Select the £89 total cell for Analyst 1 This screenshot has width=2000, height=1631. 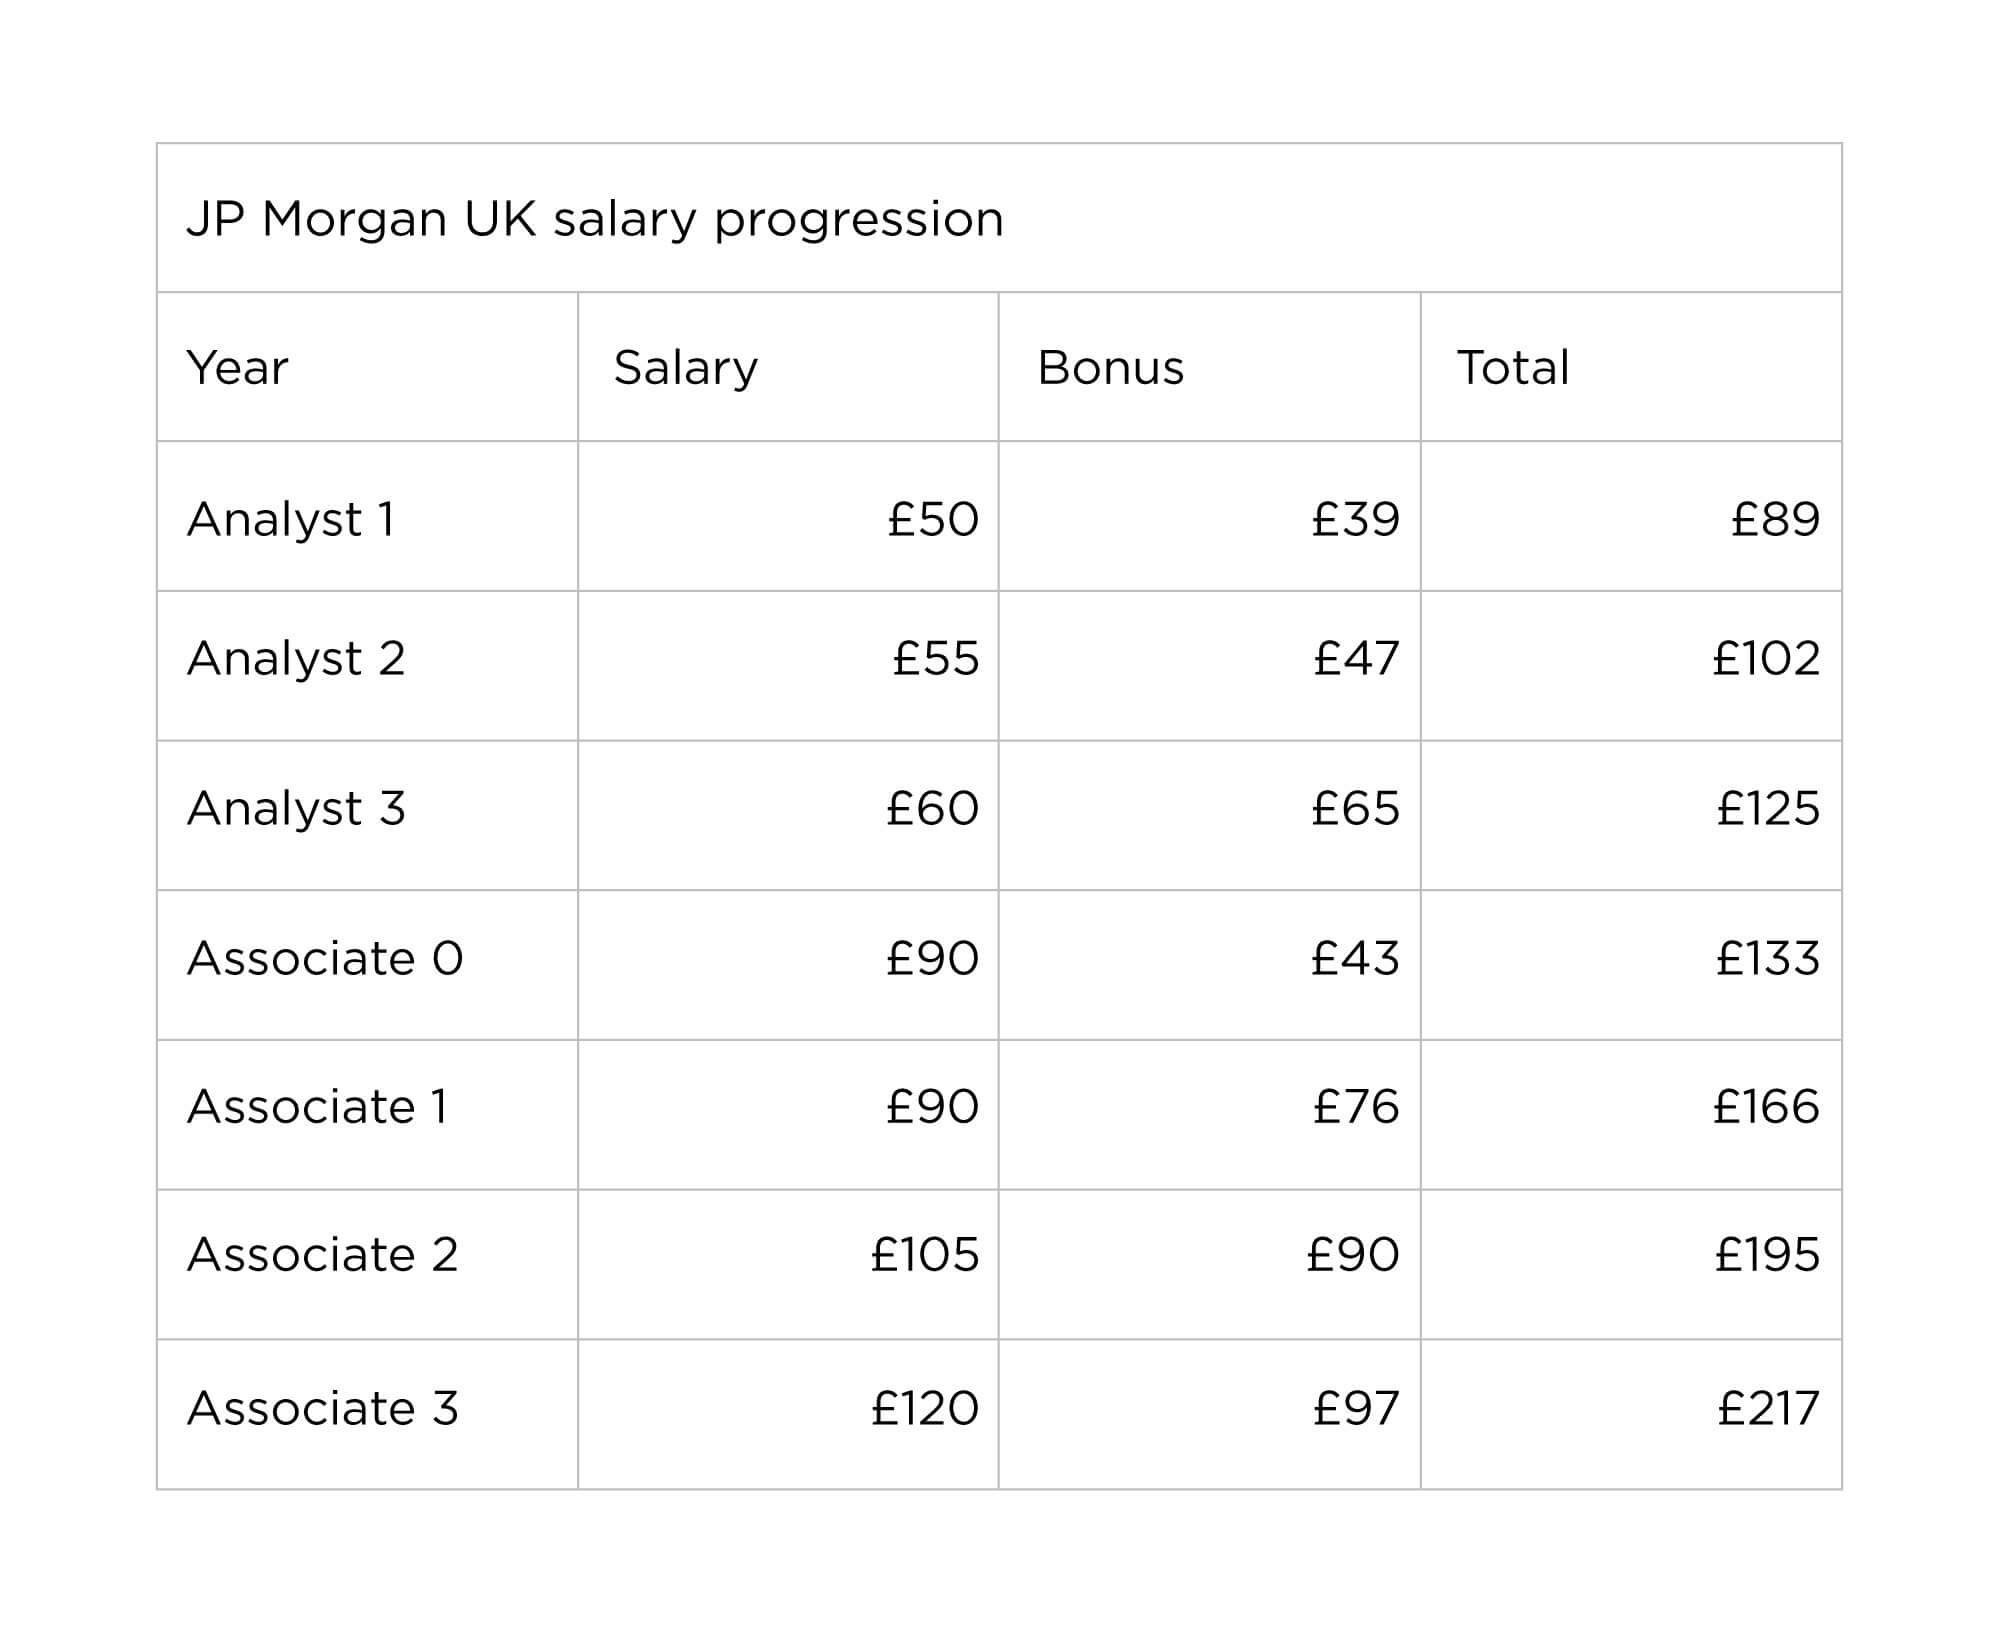[x=1775, y=519]
